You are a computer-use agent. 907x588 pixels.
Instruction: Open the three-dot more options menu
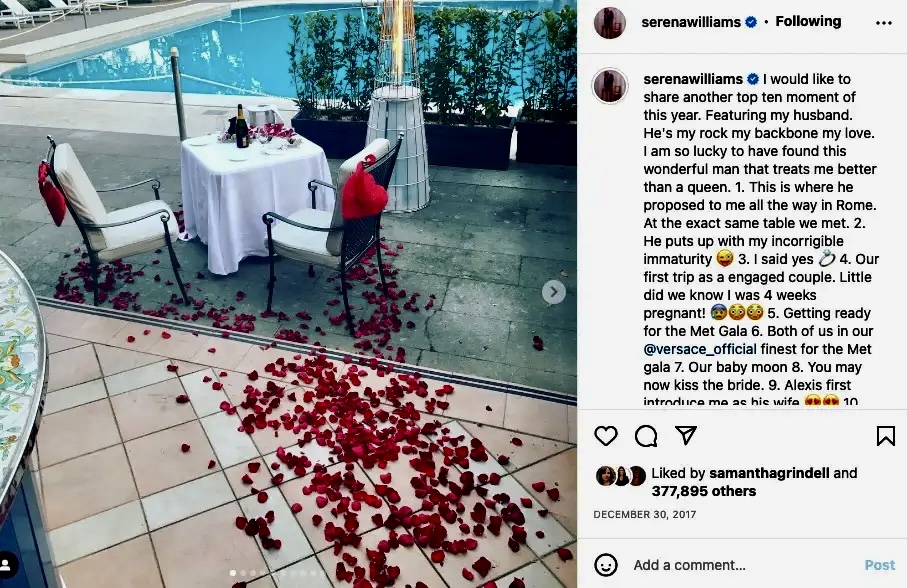[884, 23]
